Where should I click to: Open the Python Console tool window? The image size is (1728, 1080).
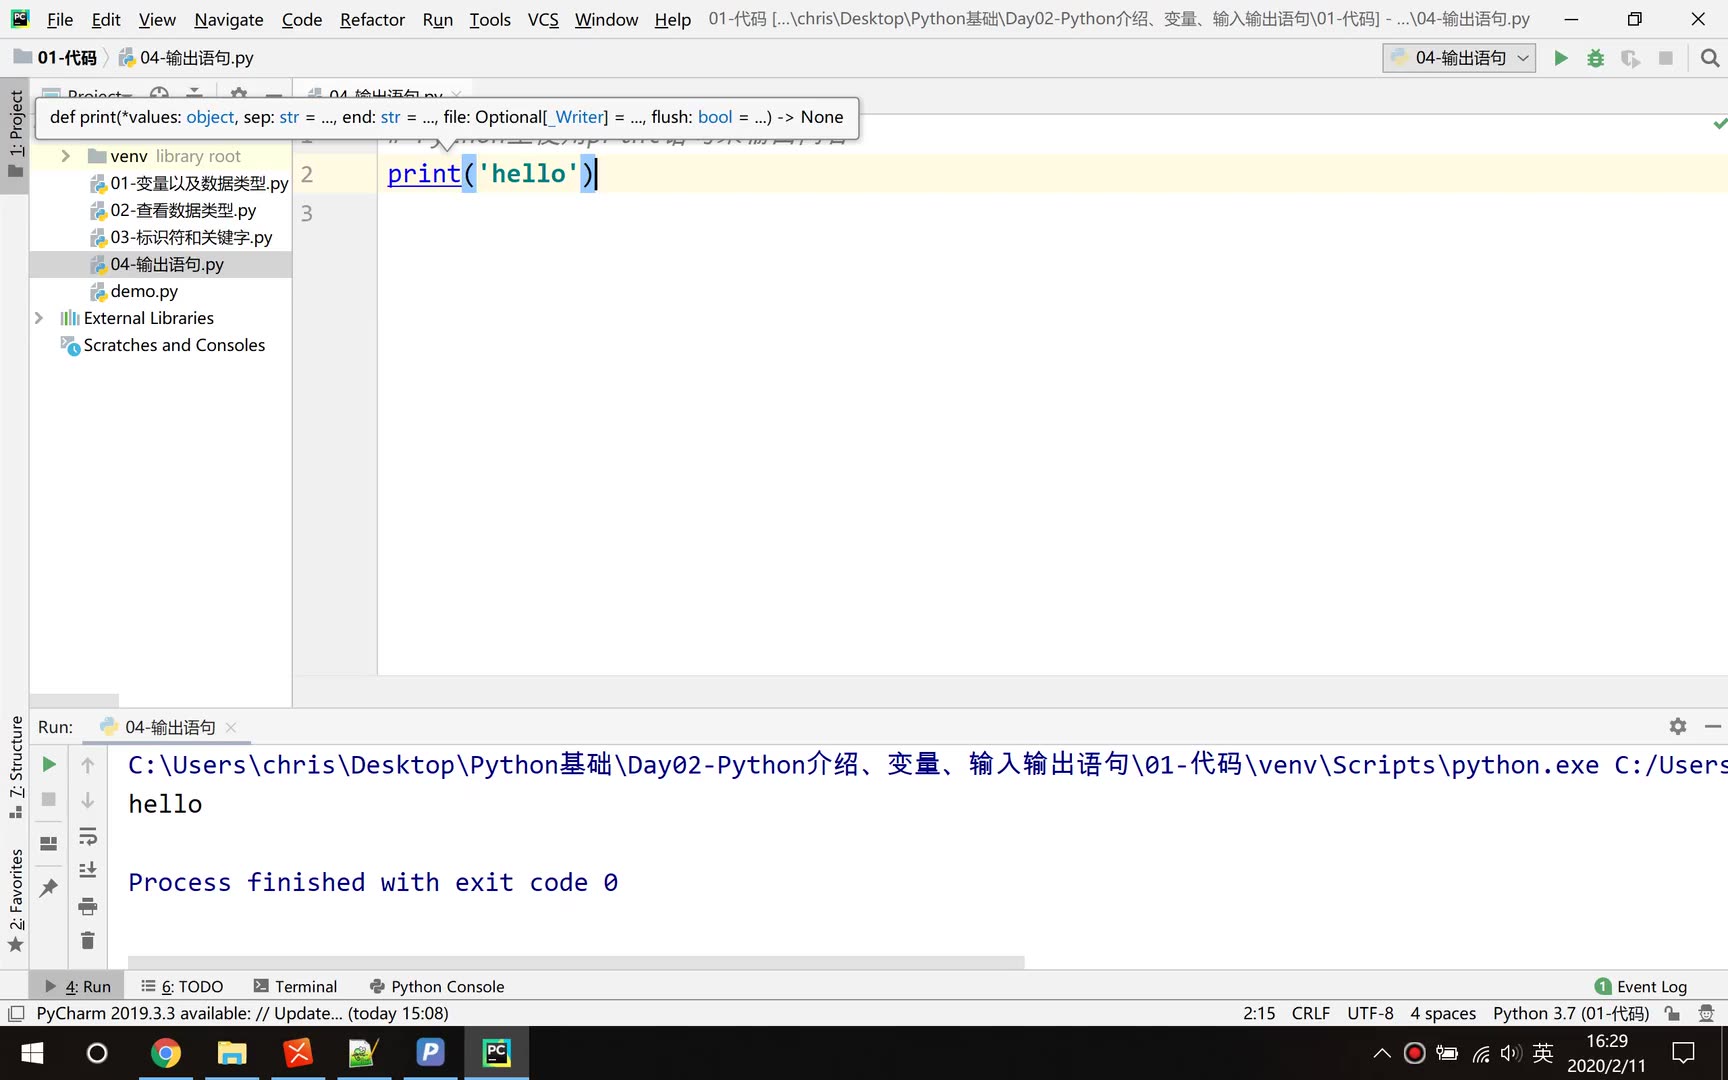pos(437,986)
